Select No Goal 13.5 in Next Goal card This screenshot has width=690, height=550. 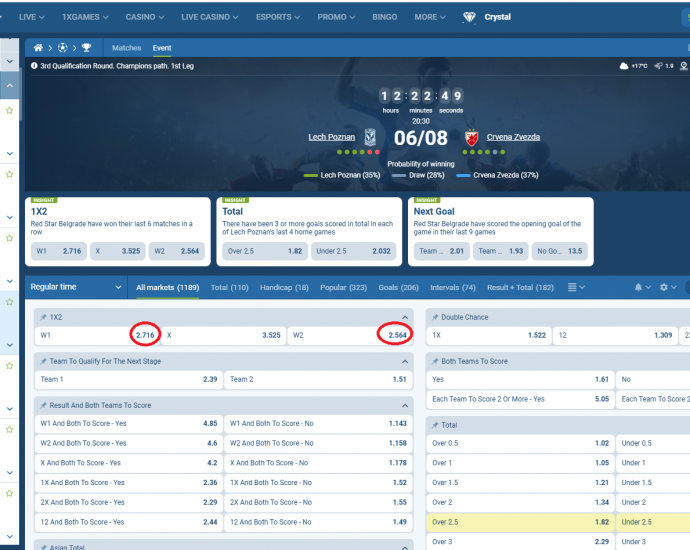[x=559, y=251]
